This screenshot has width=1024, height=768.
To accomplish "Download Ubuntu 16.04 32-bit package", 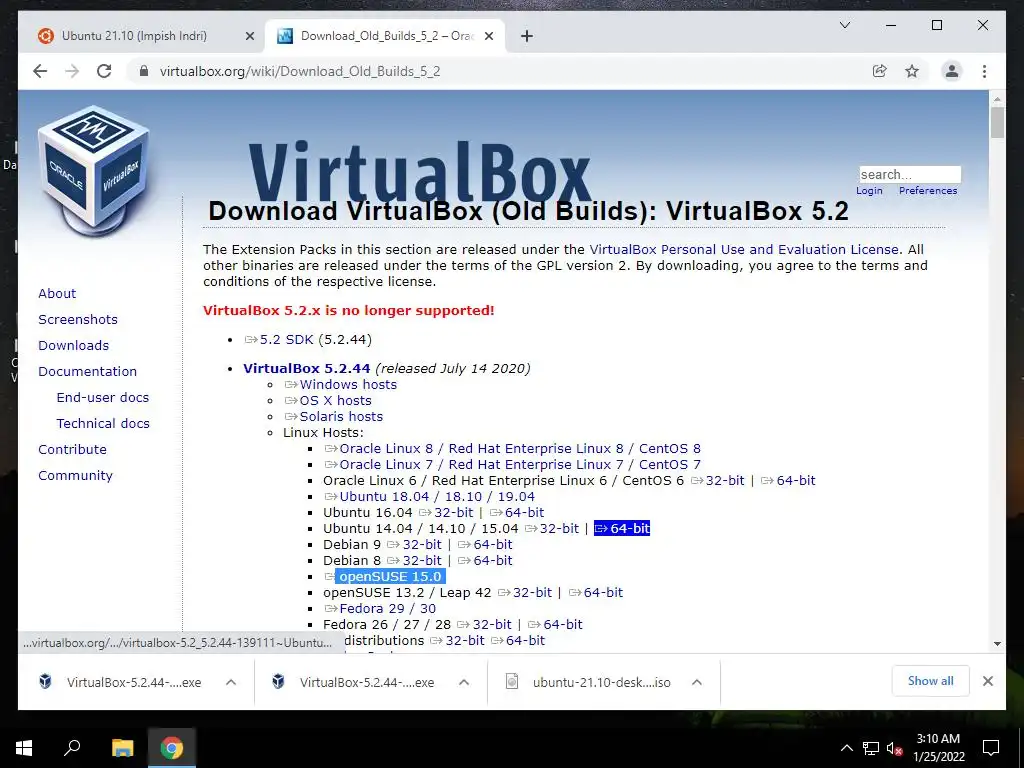I will coord(446,513).
